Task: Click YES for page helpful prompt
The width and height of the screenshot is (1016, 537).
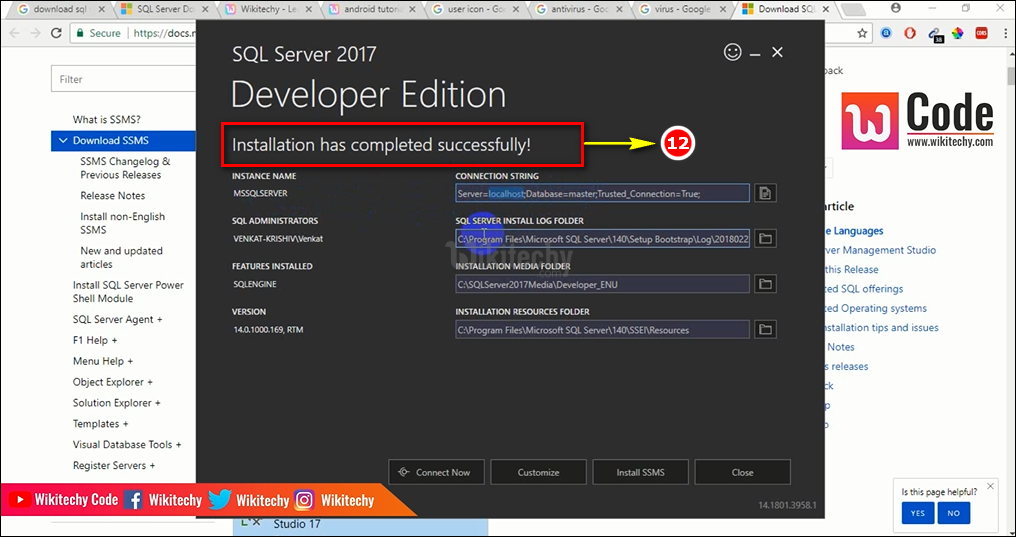Action: [917, 513]
